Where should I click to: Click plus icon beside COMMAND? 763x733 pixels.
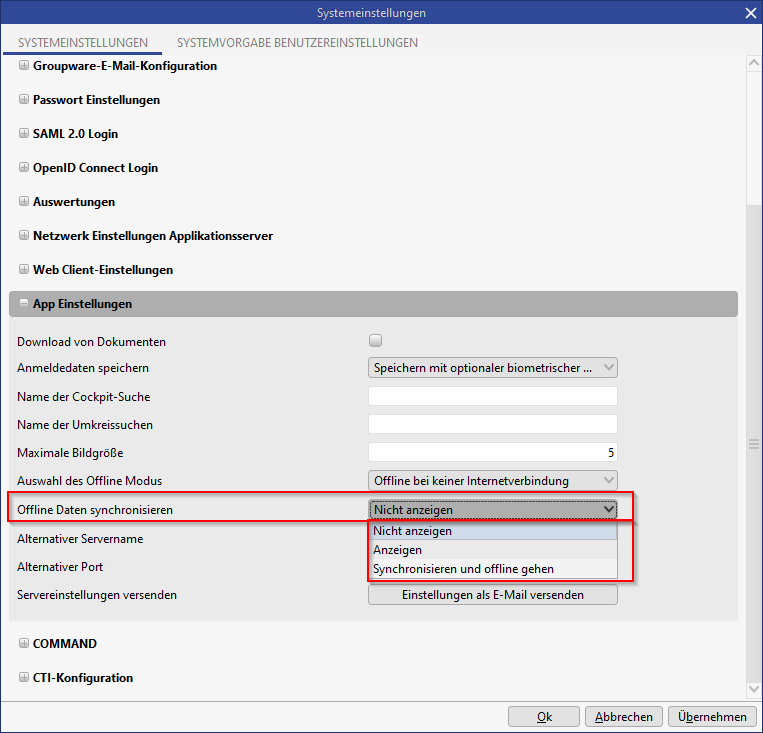tap(24, 644)
